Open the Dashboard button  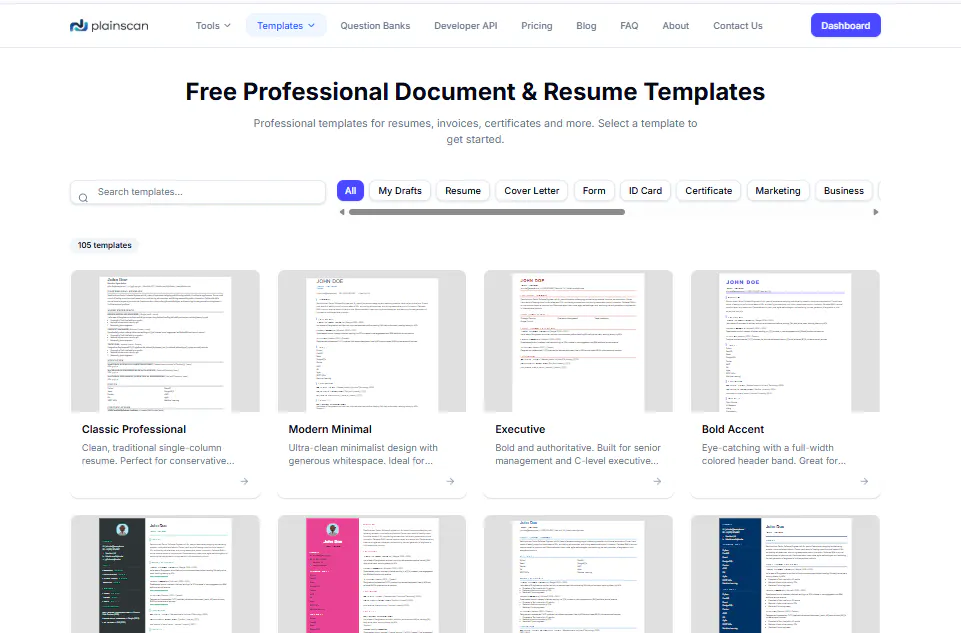846,25
